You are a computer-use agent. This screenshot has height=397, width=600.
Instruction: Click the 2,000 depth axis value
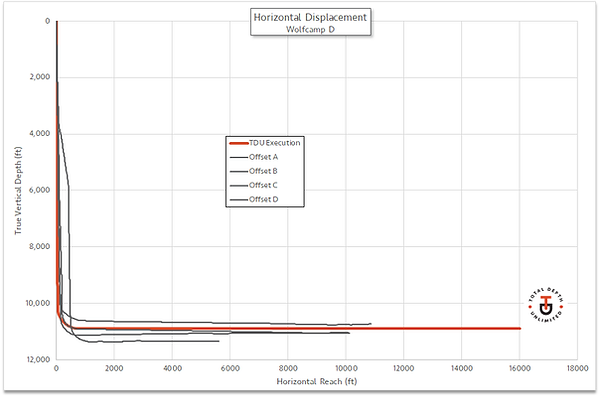pos(40,77)
